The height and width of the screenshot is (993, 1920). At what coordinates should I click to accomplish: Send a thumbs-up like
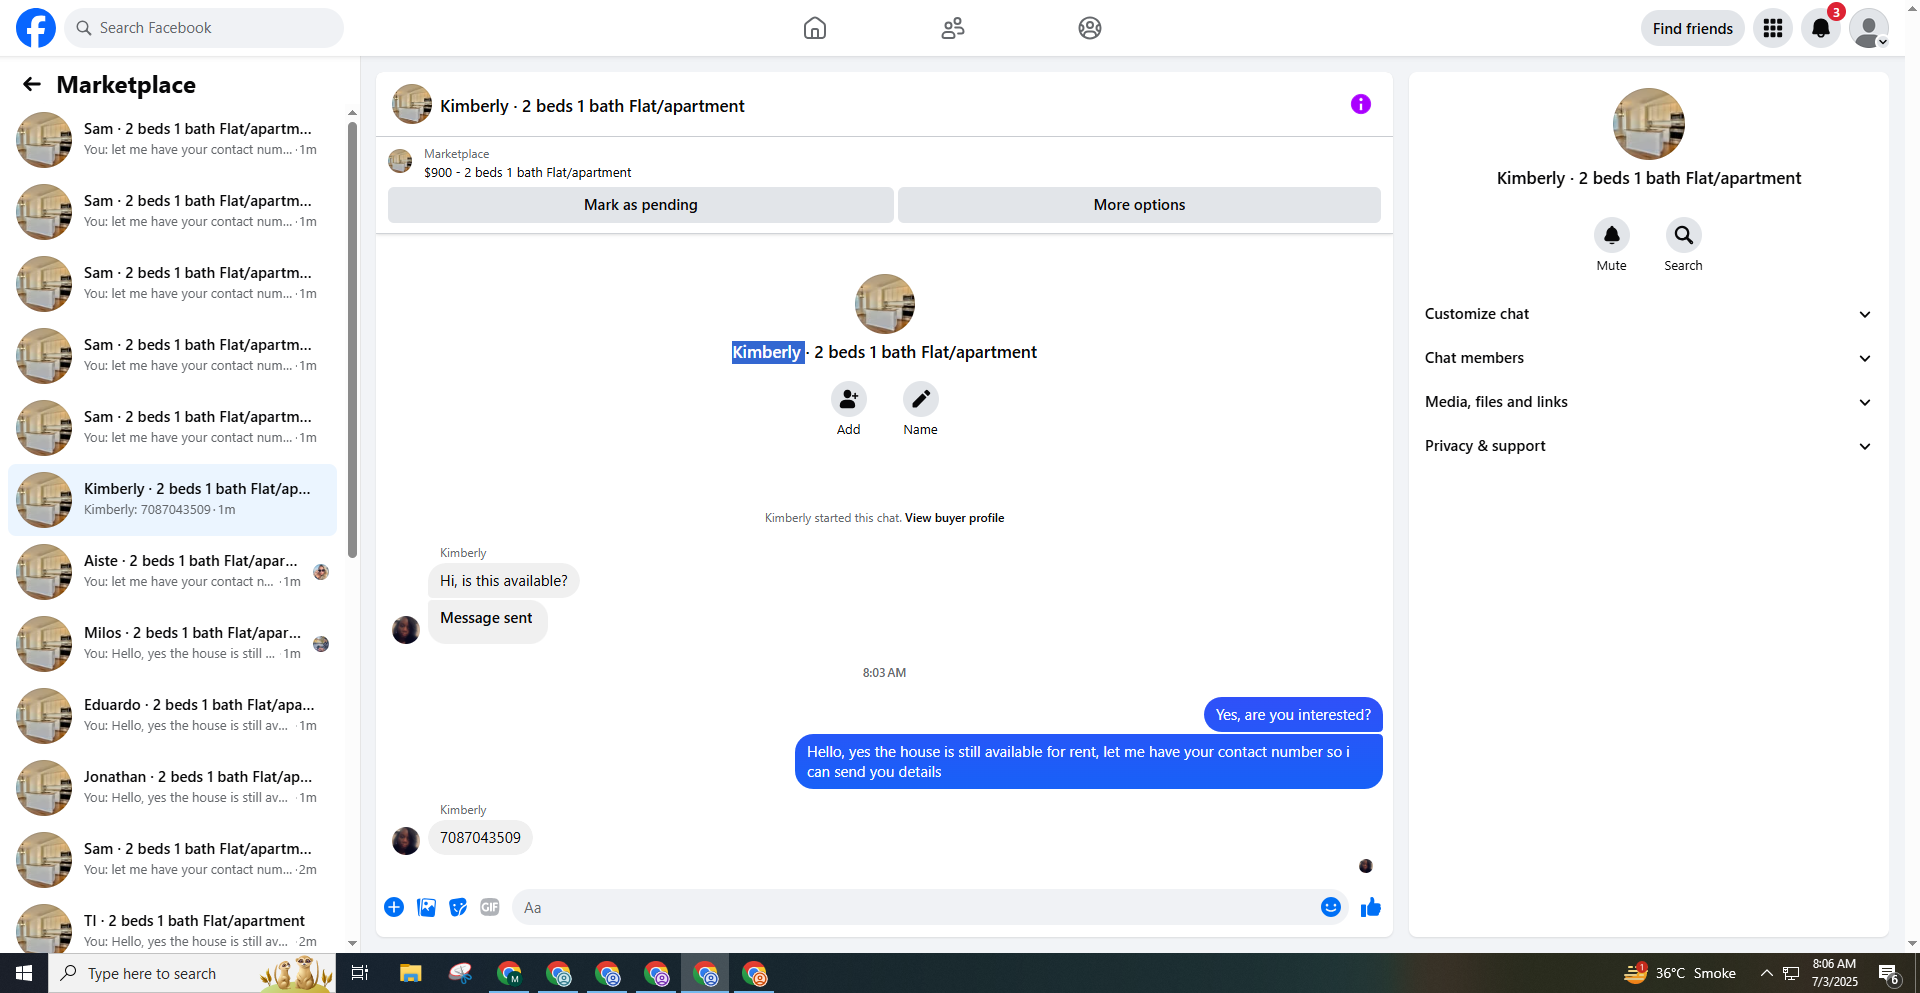[1371, 907]
